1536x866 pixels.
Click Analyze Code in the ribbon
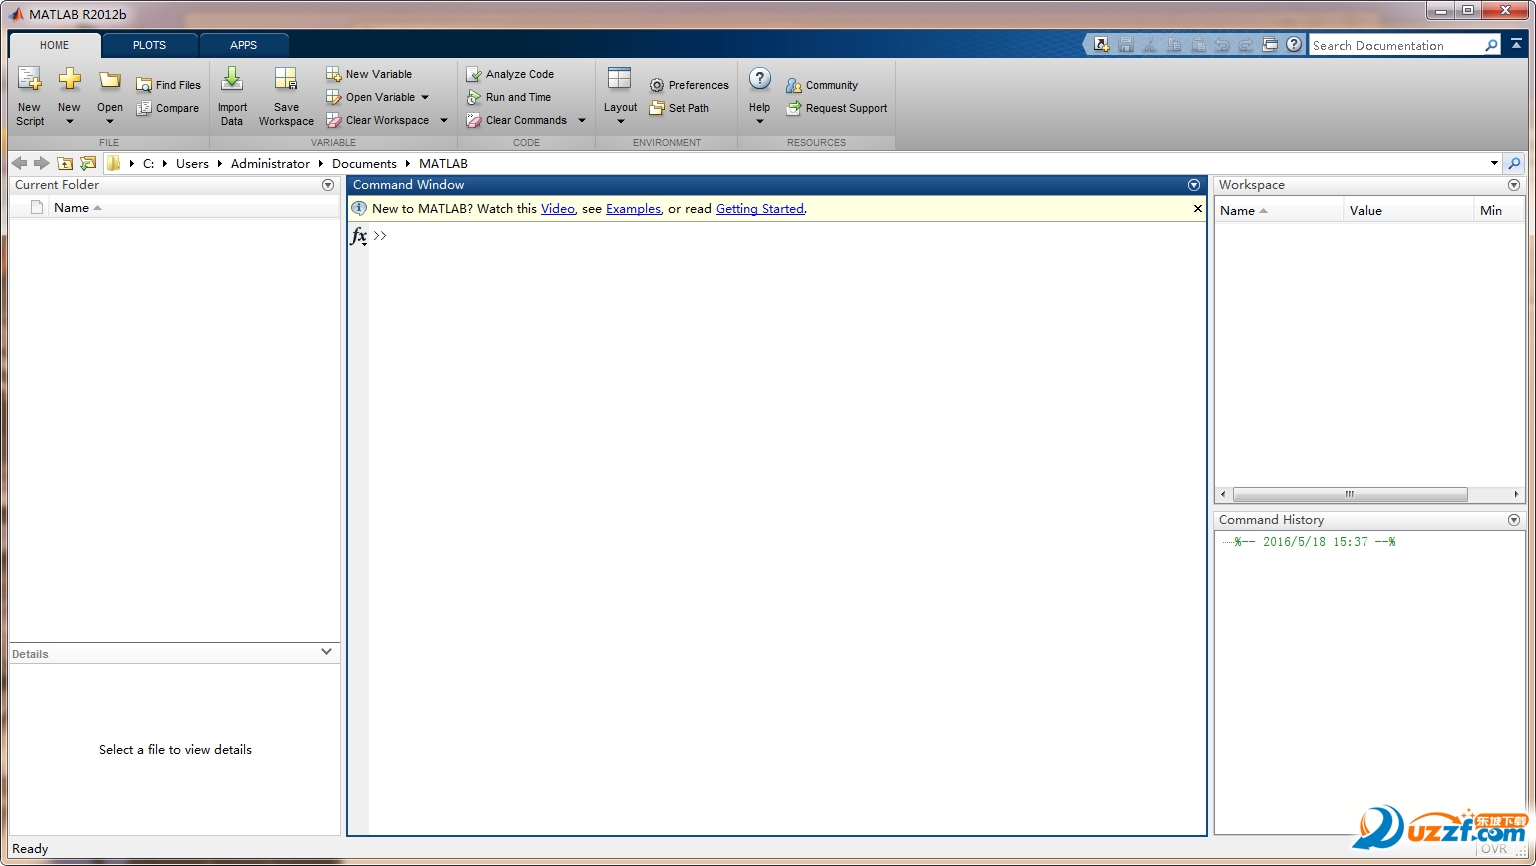[474, 74]
